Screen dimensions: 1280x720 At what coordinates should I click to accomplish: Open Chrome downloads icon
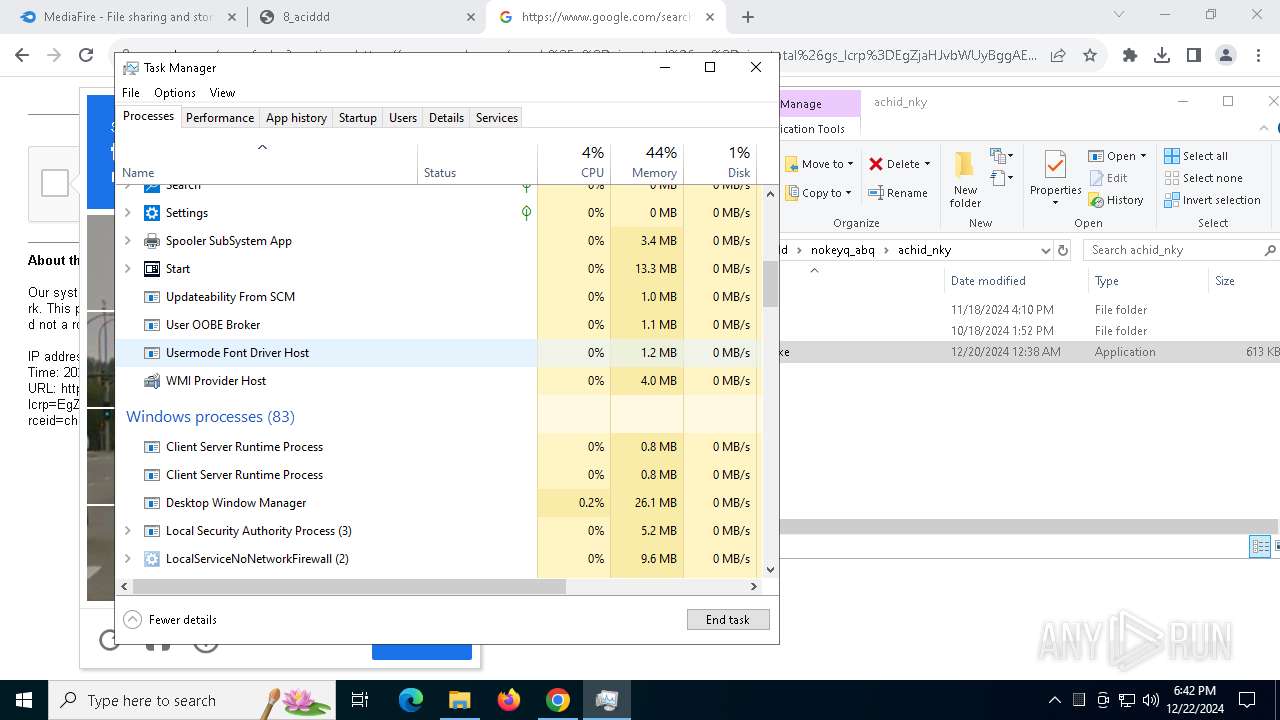(x=1162, y=56)
